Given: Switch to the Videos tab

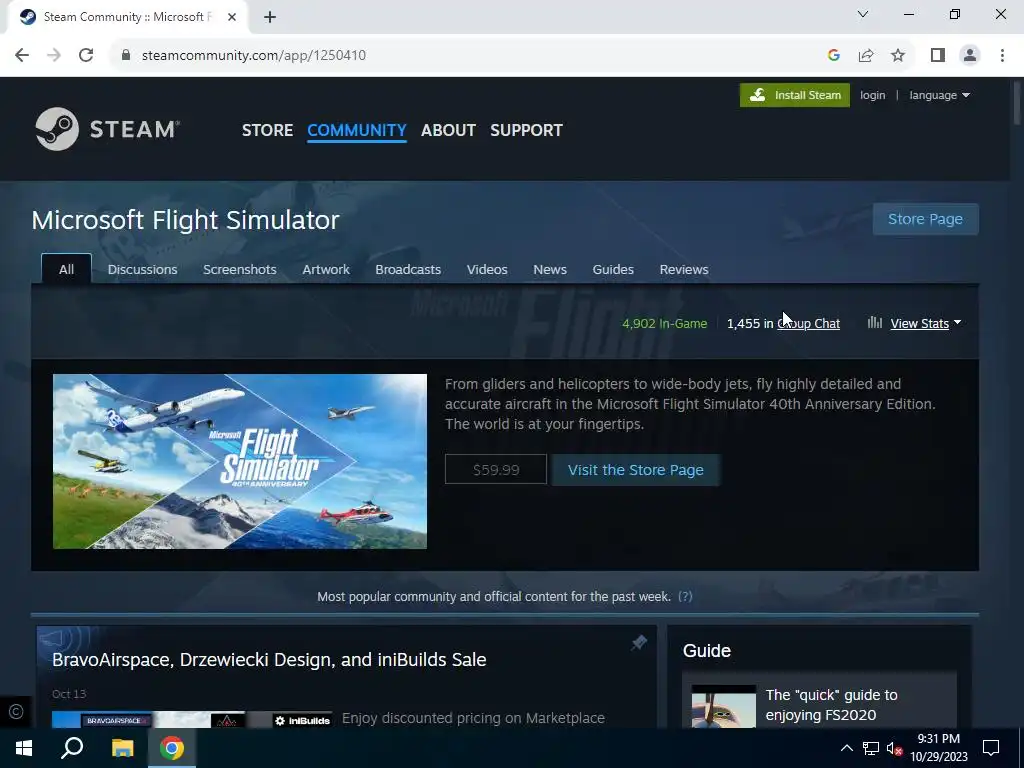Looking at the screenshot, I should (x=487, y=269).
